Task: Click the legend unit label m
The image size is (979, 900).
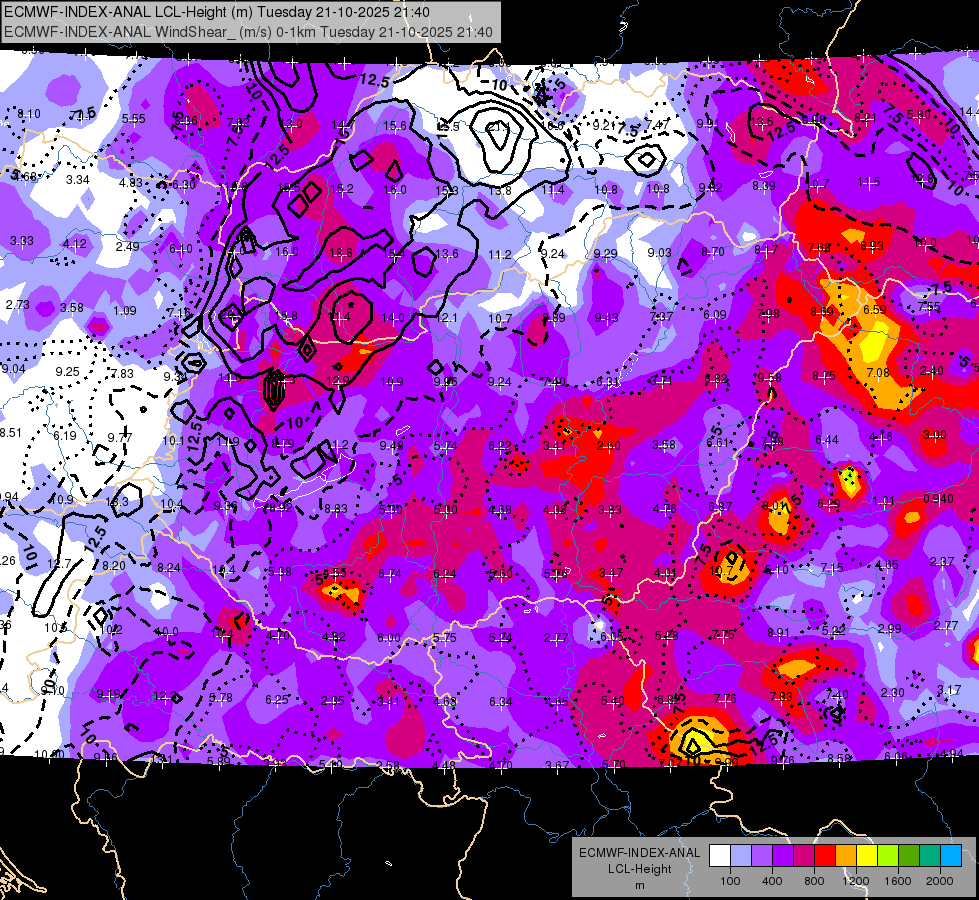Action: 639,886
